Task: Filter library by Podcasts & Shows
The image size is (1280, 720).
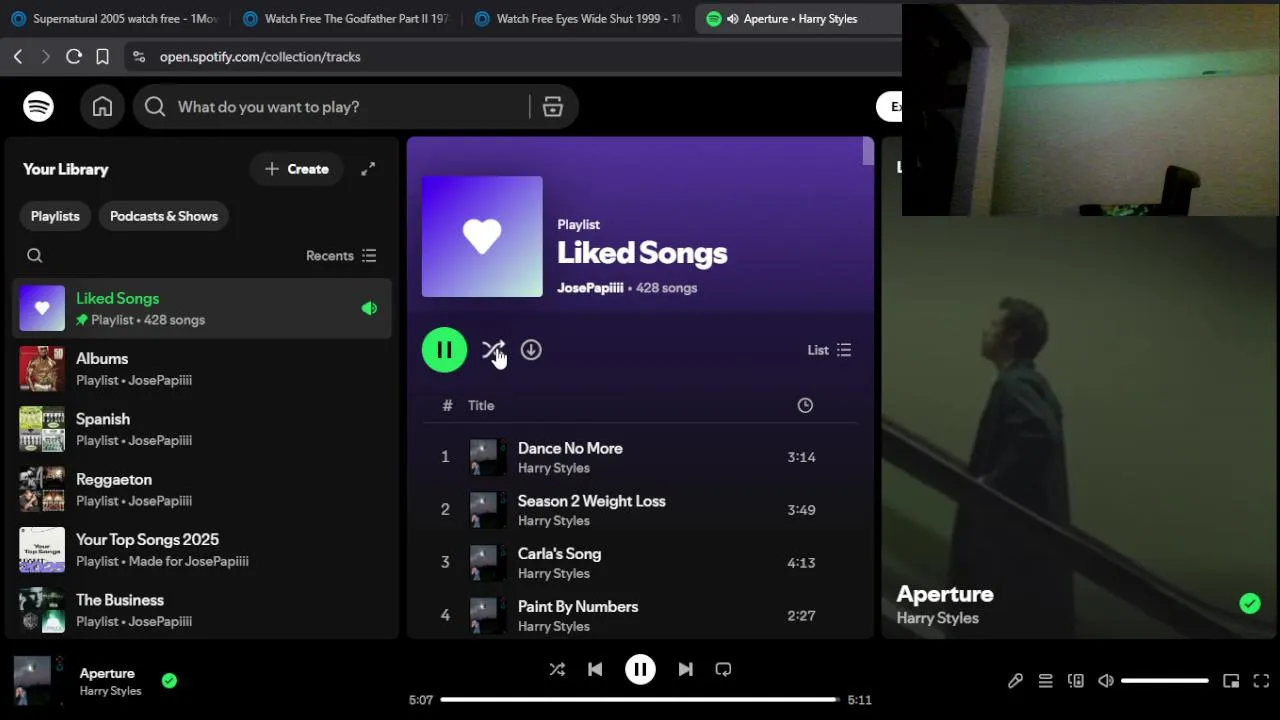Action: [164, 216]
